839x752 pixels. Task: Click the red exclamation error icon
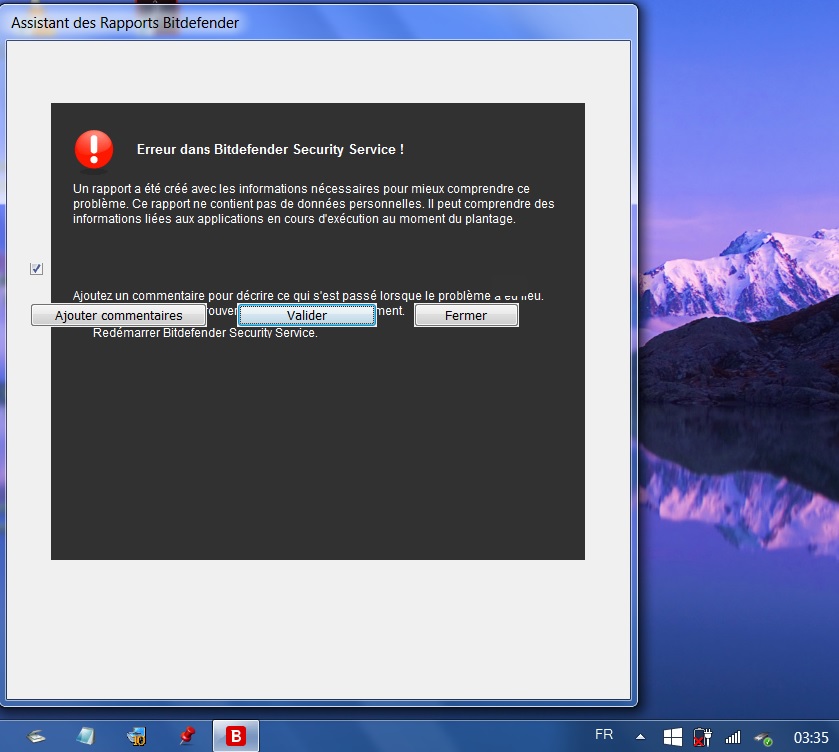(x=94, y=150)
